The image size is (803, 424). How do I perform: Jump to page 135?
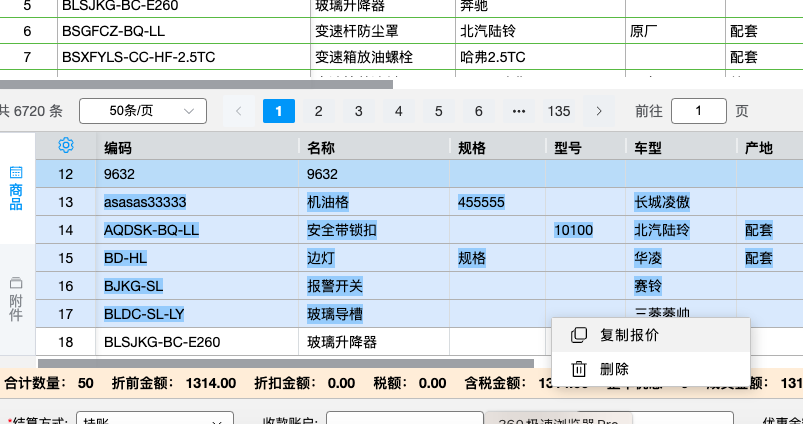pos(559,111)
